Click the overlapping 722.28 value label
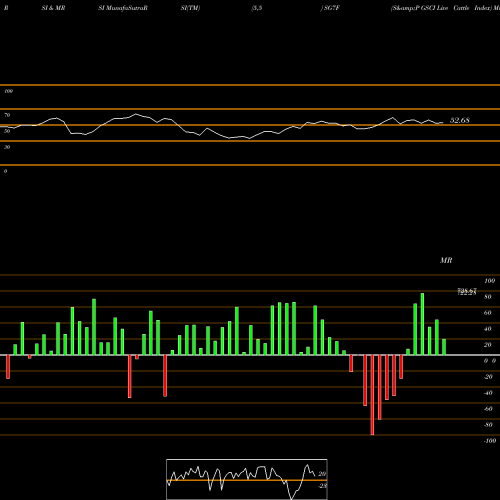 467,292
